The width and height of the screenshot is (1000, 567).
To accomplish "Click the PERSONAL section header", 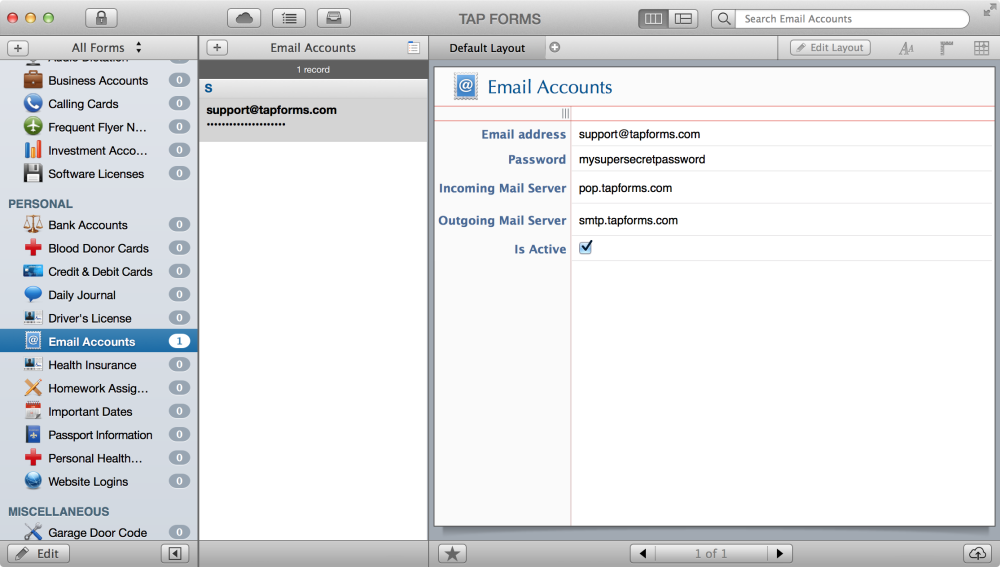I will (x=40, y=204).
